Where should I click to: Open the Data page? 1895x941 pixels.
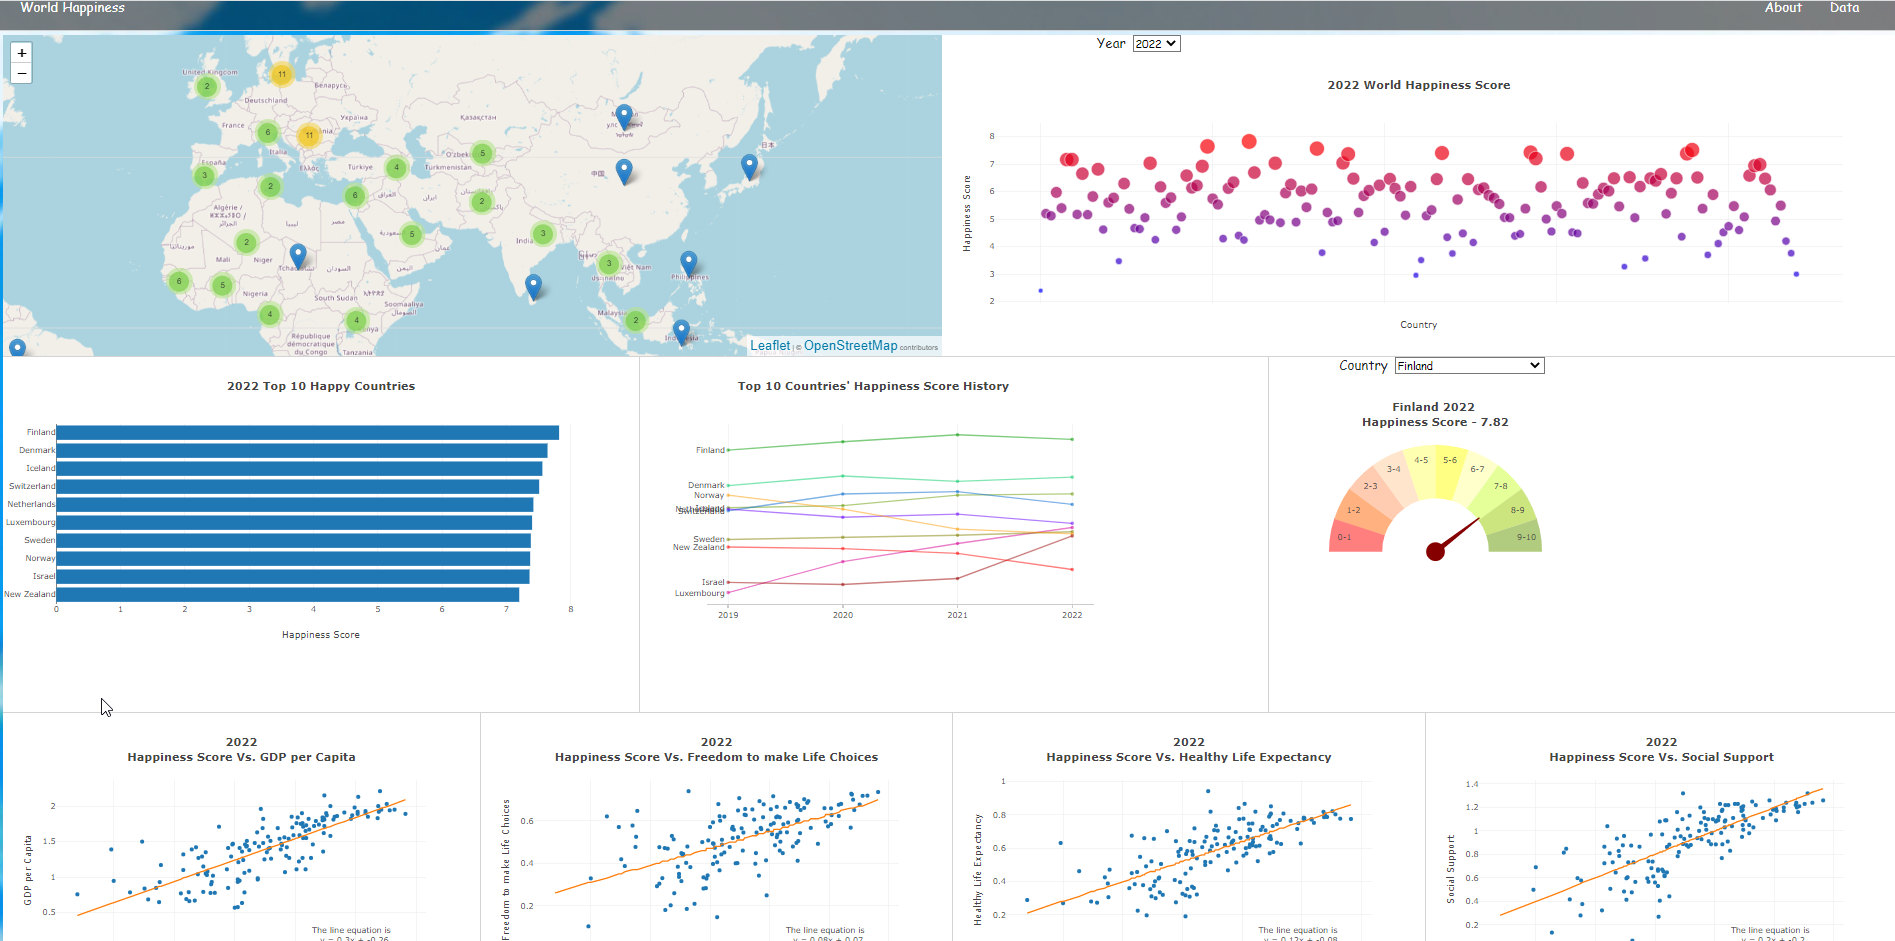coord(1845,8)
